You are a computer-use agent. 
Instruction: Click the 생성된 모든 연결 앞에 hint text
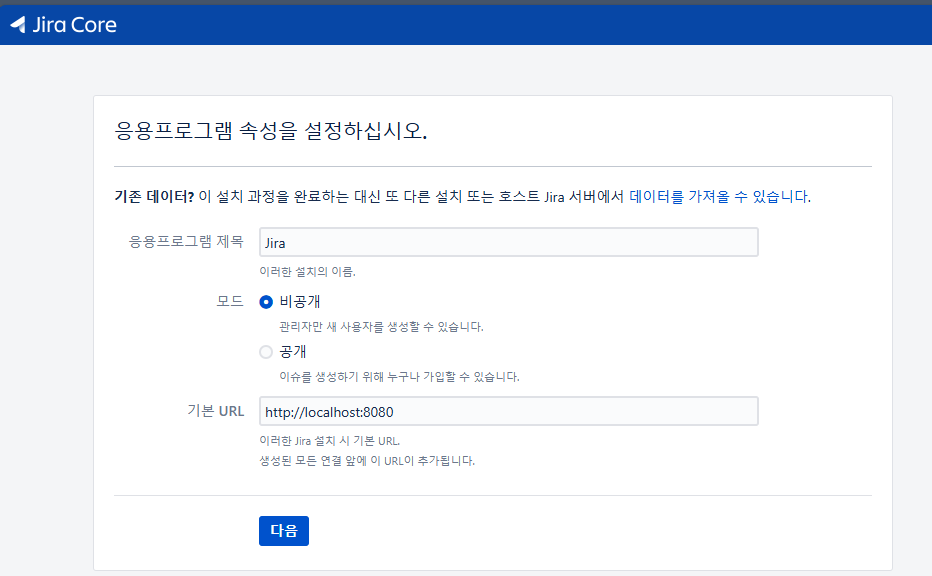click(367, 461)
